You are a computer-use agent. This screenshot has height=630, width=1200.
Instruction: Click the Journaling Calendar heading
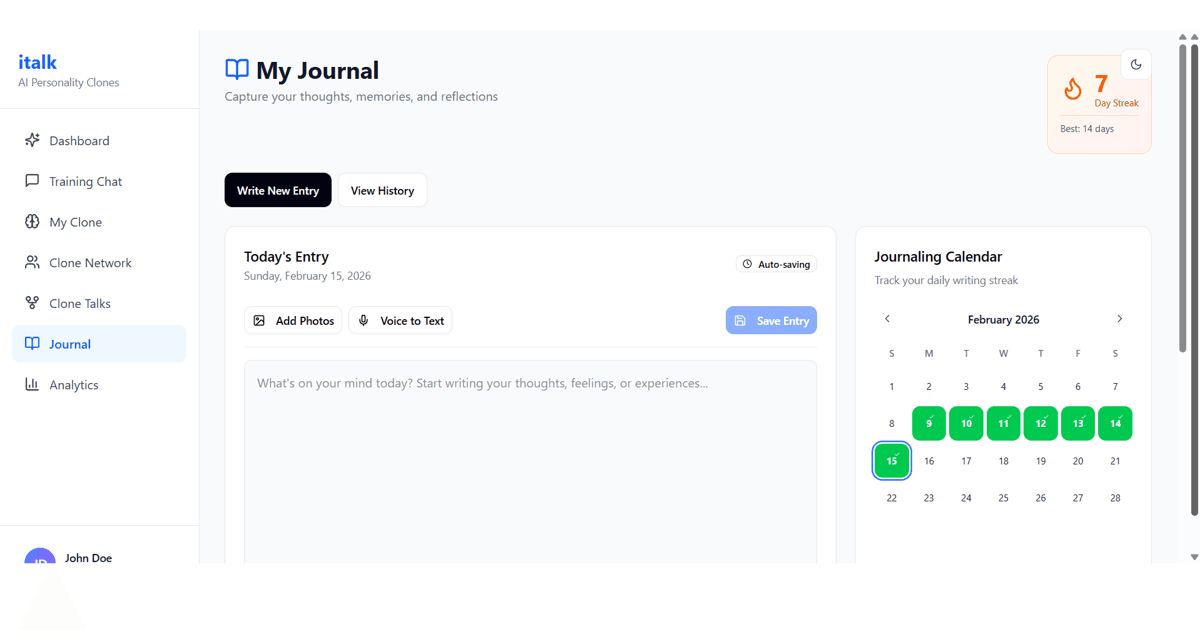[x=938, y=257]
